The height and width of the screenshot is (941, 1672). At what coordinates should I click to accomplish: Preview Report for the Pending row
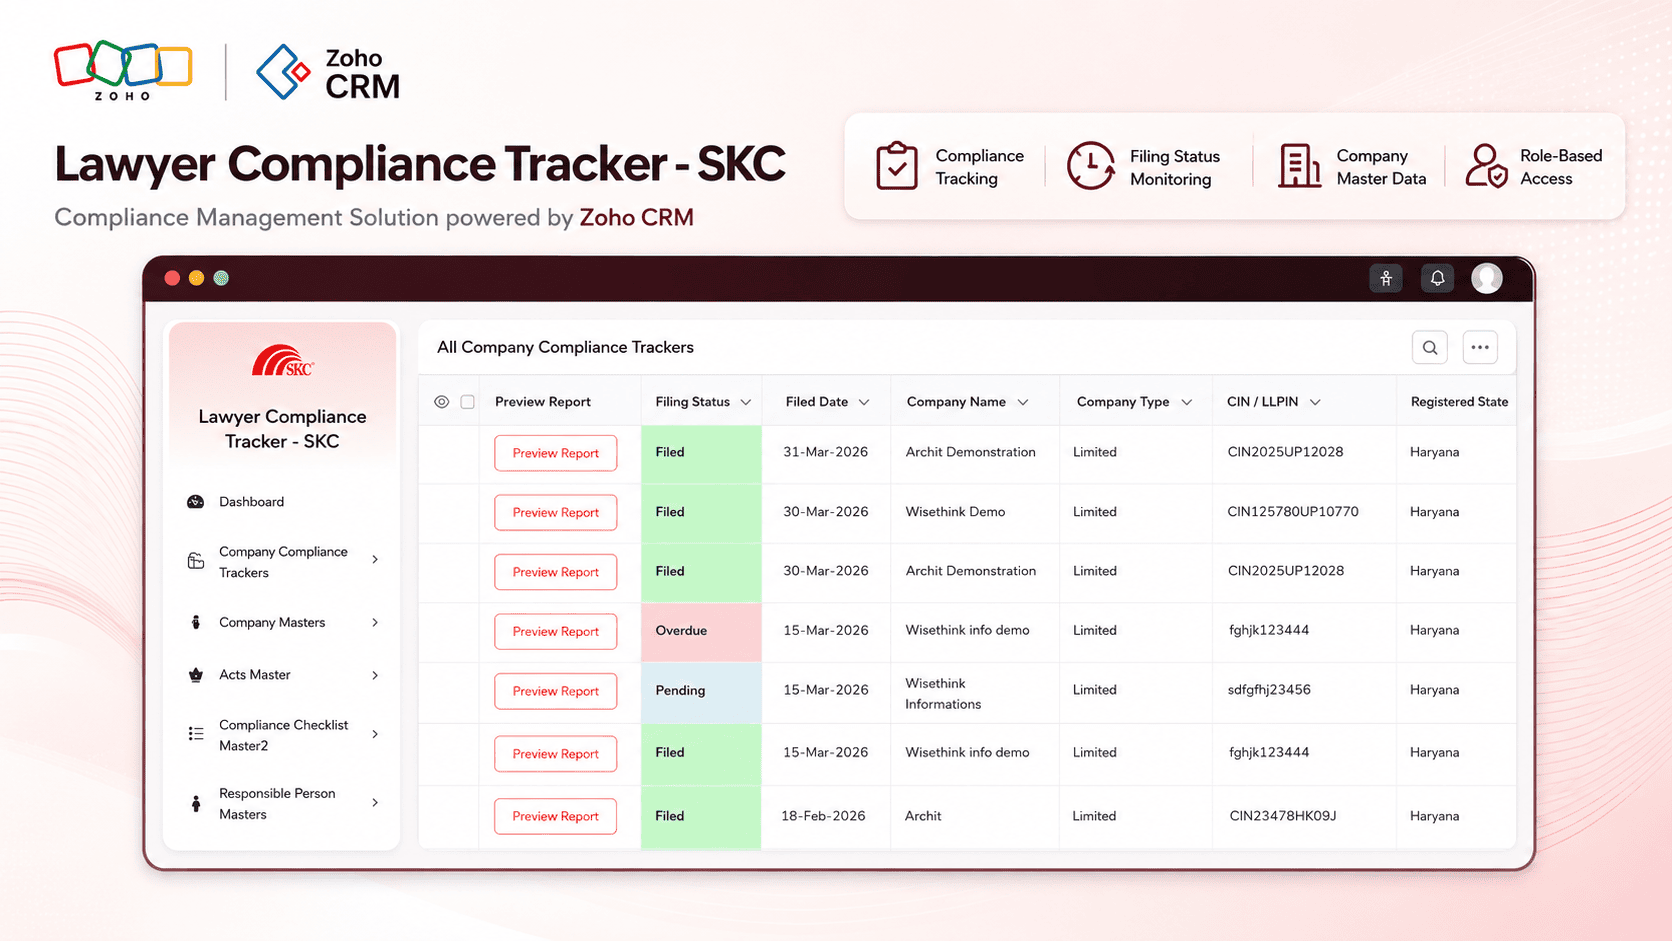555,691
